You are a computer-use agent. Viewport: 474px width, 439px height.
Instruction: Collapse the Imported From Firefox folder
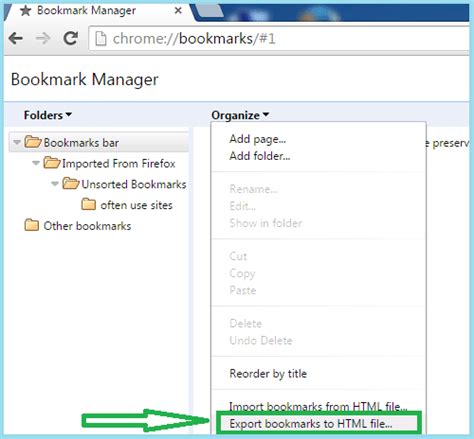pyautogui.click(x=36, y=163)
